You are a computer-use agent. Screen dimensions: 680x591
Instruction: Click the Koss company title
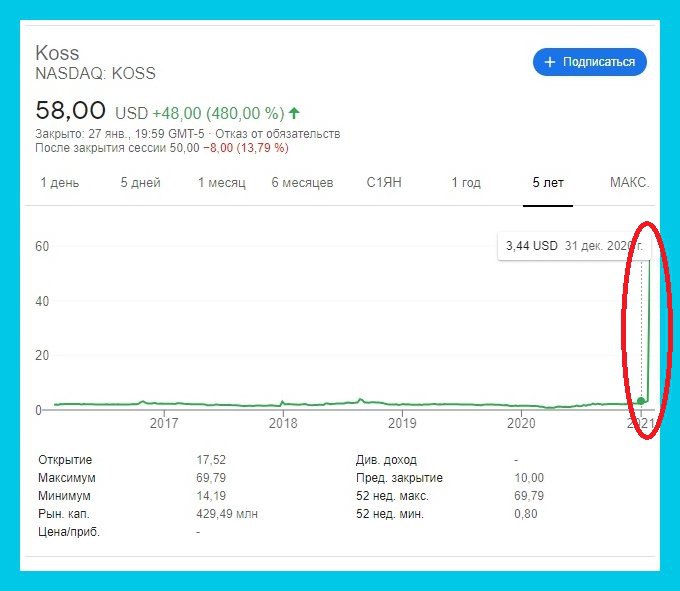57,53
